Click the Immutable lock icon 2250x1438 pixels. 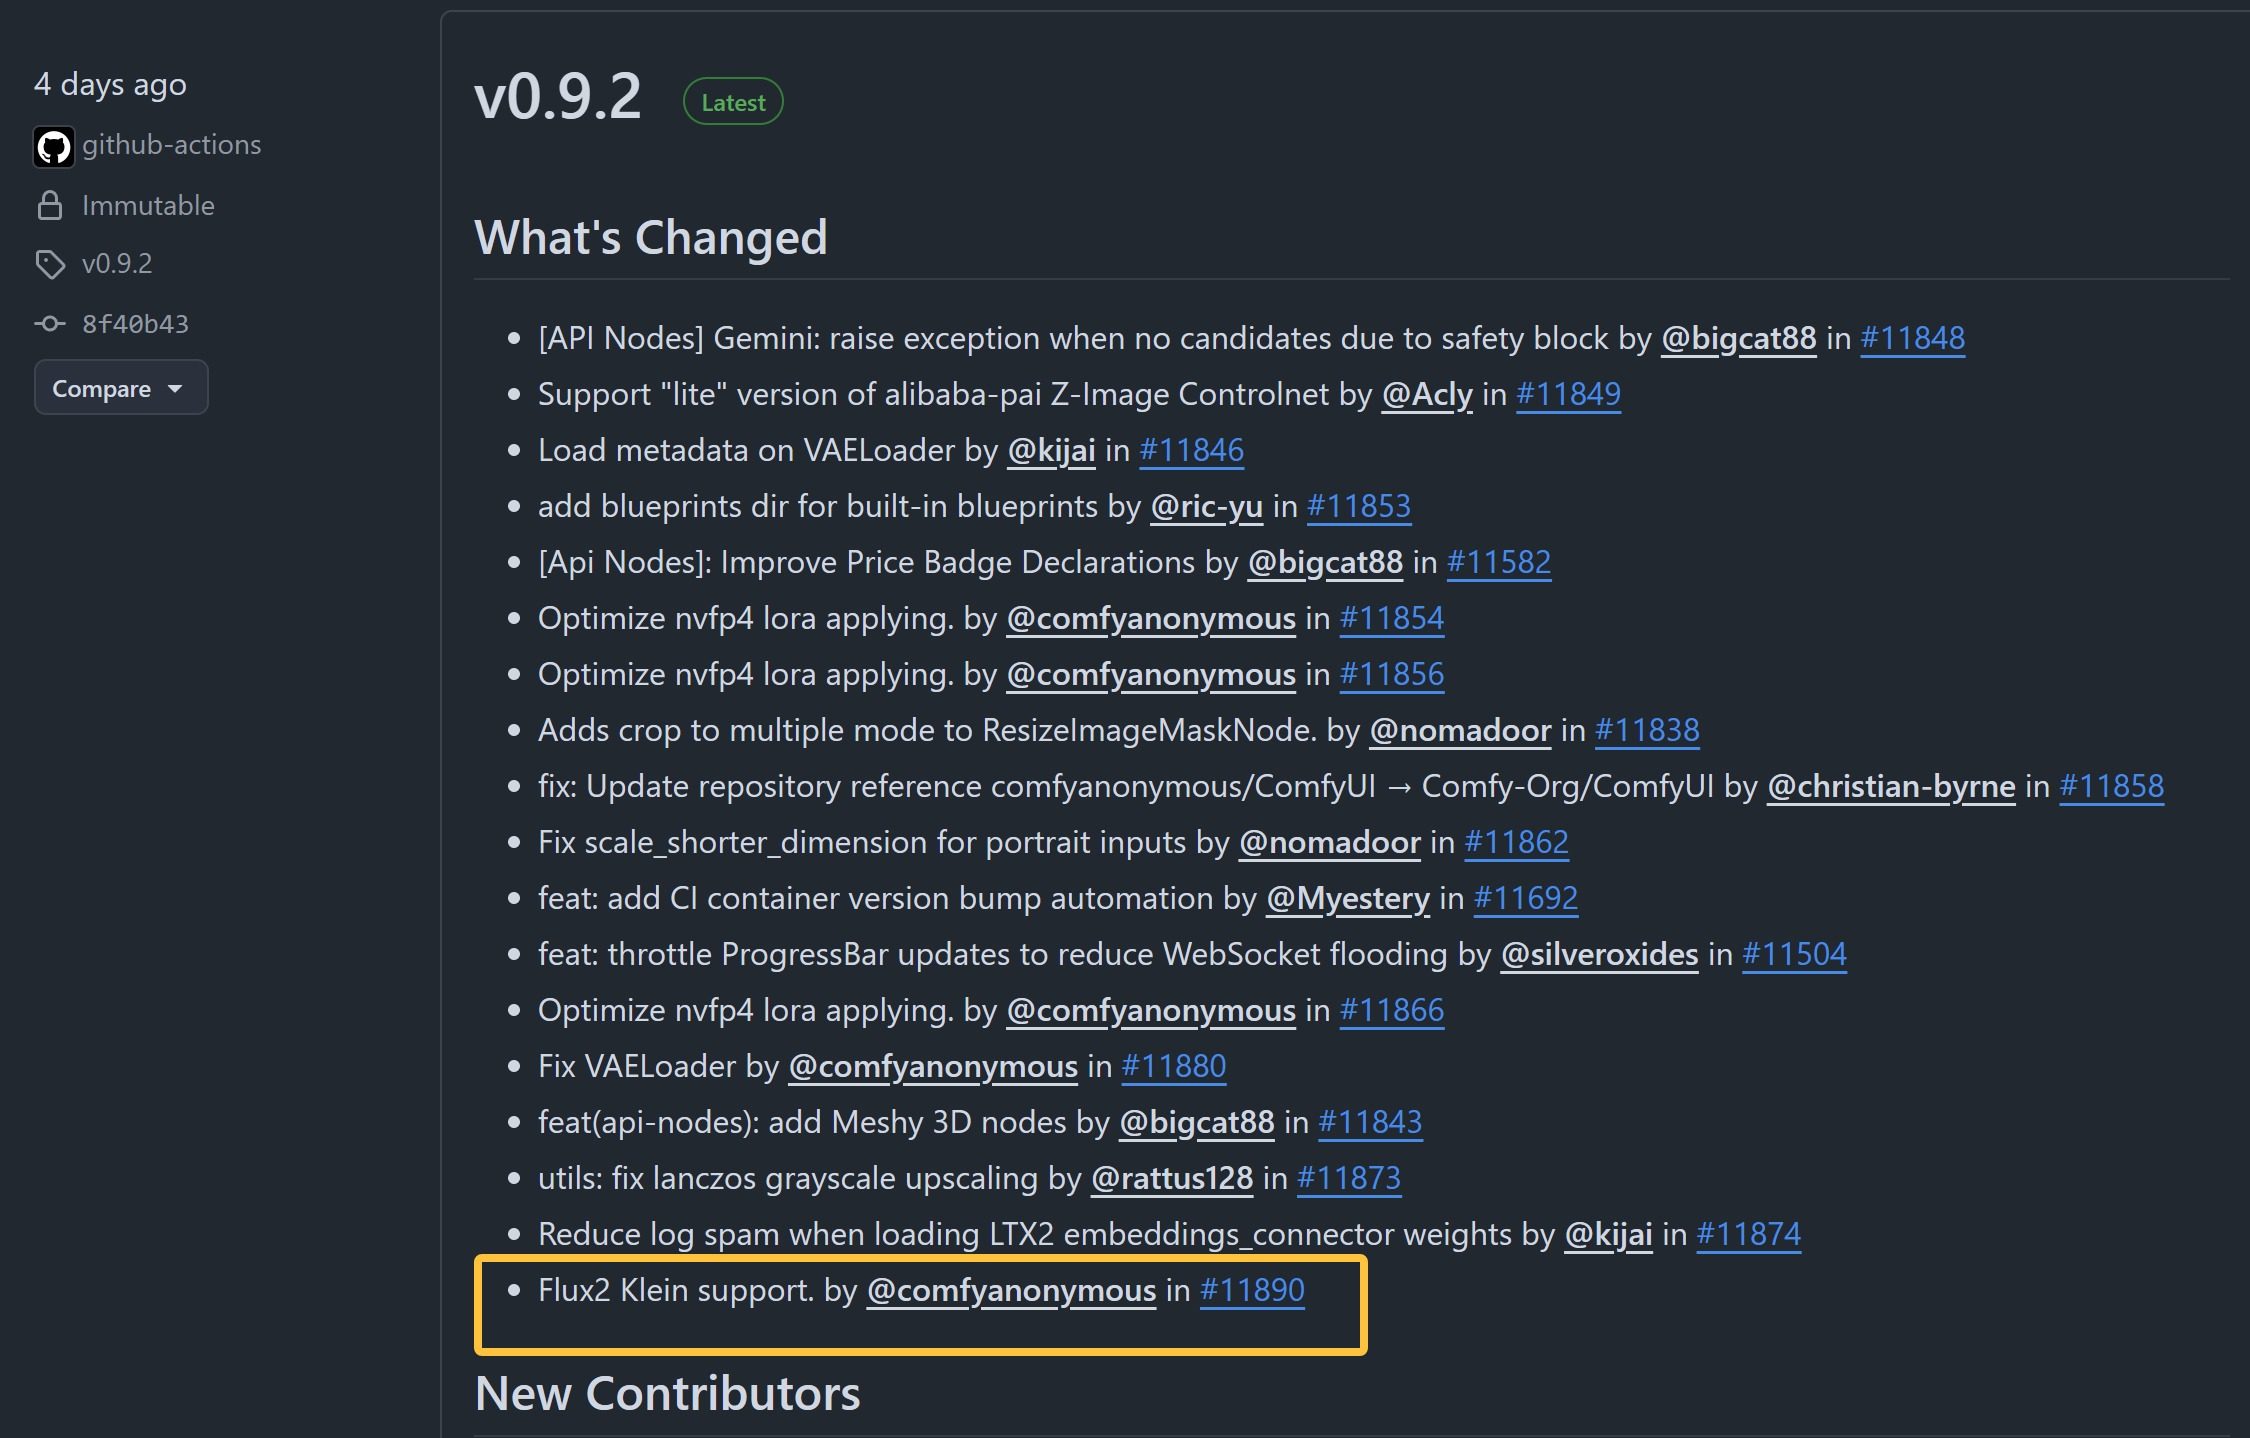50,206
